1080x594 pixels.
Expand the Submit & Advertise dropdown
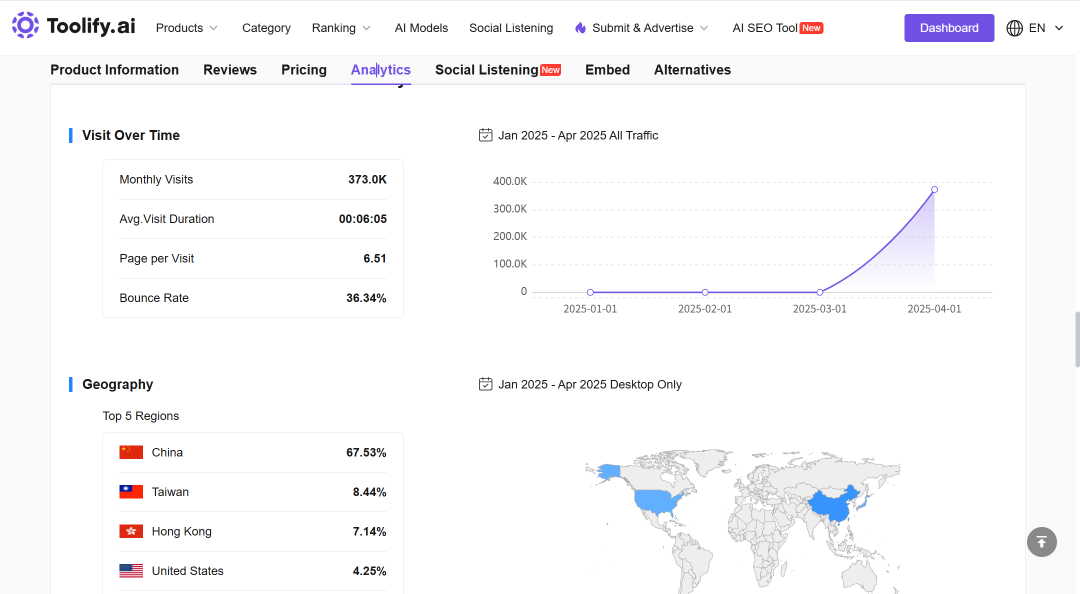(704, 28)
